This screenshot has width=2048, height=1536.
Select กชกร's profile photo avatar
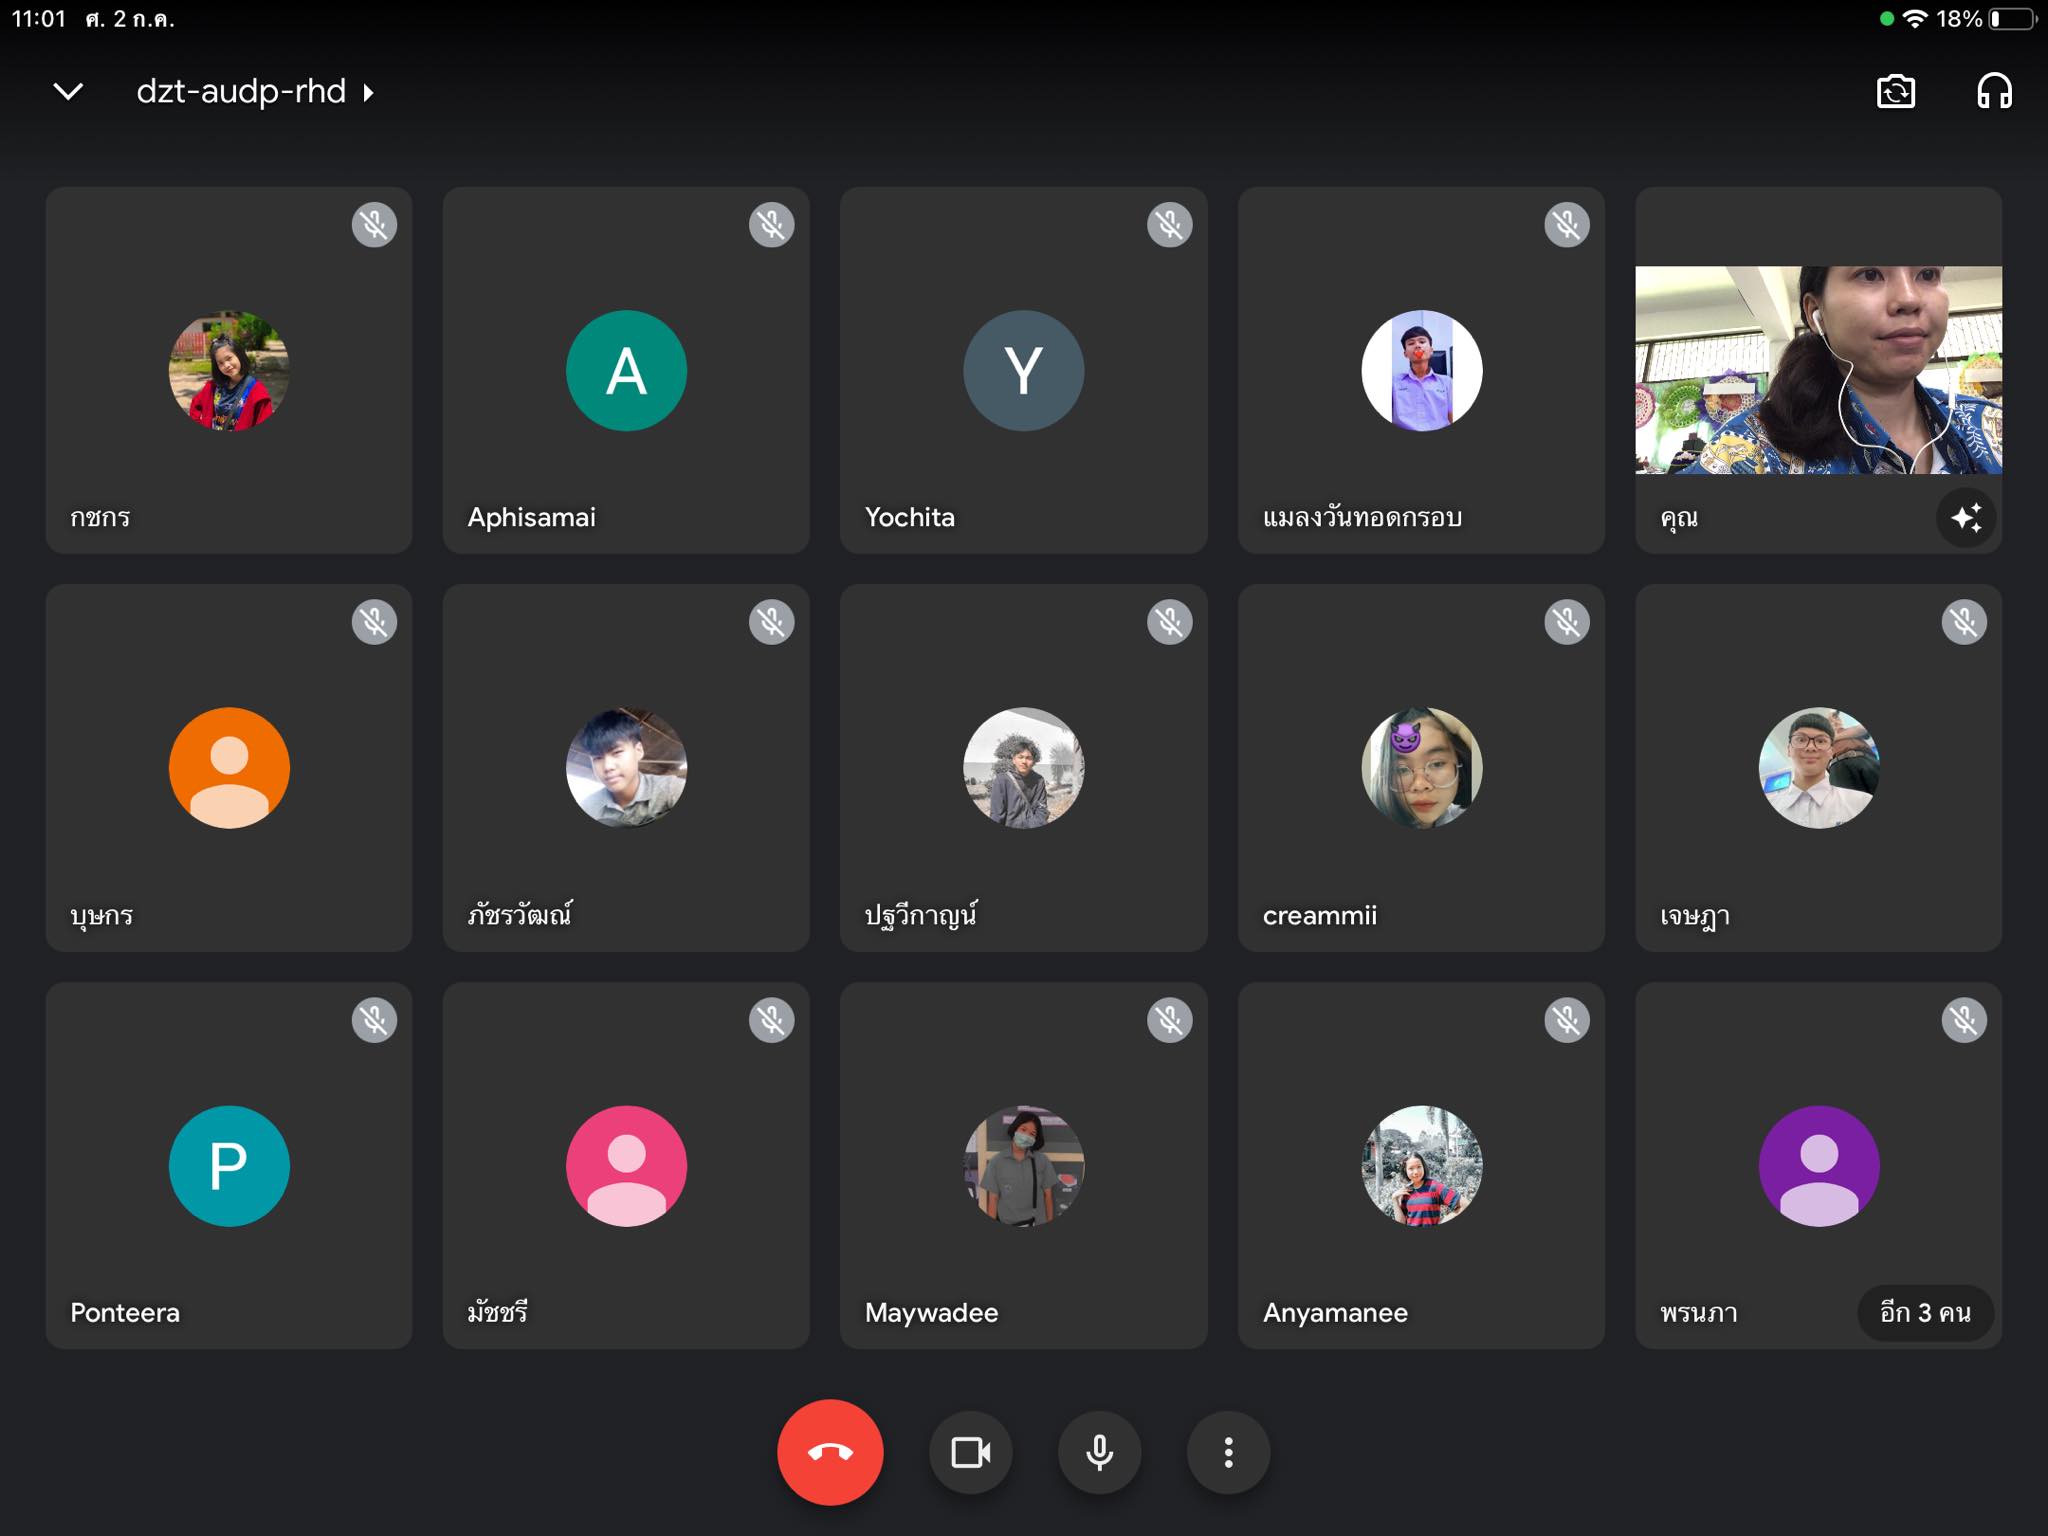point(229,370)
